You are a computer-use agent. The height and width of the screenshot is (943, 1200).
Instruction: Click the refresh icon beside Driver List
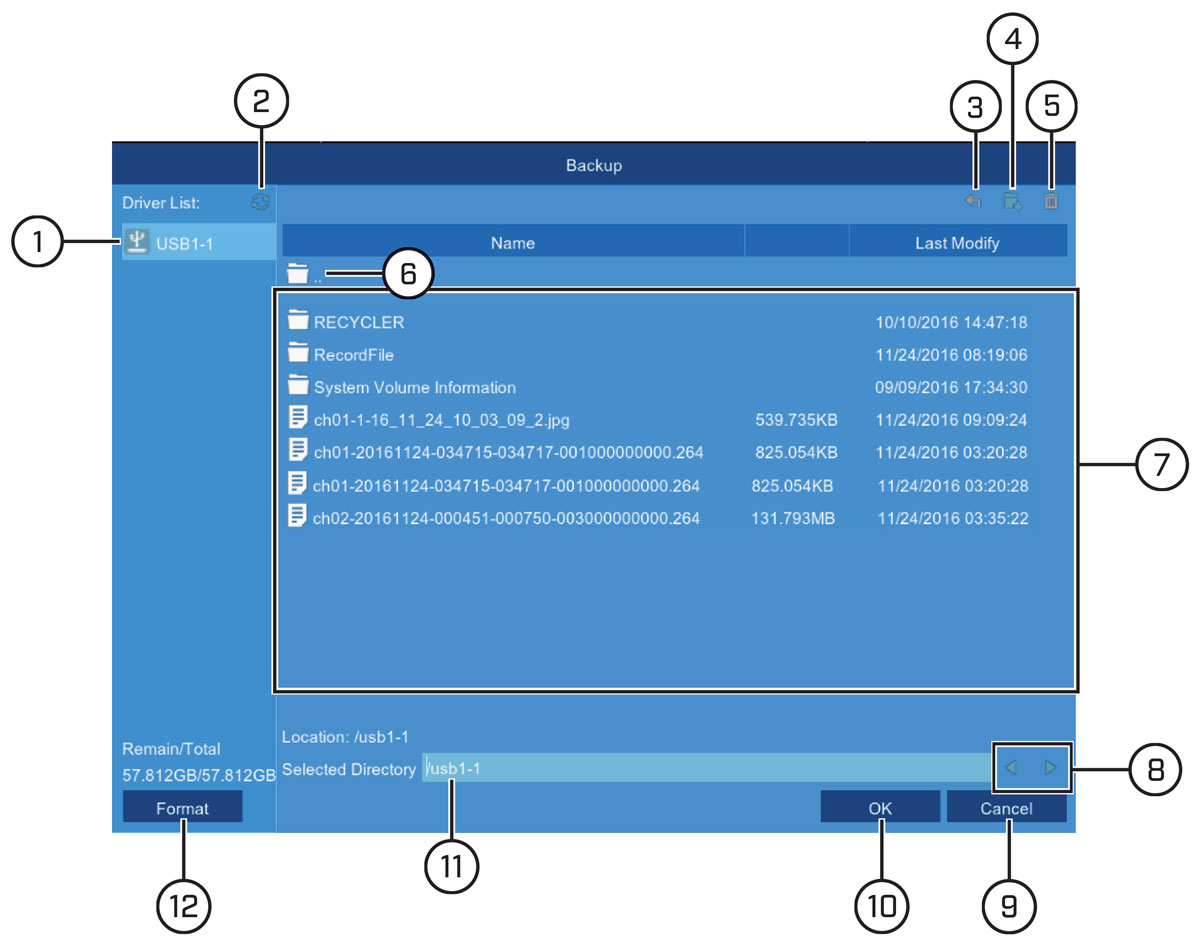pos(261,202)
